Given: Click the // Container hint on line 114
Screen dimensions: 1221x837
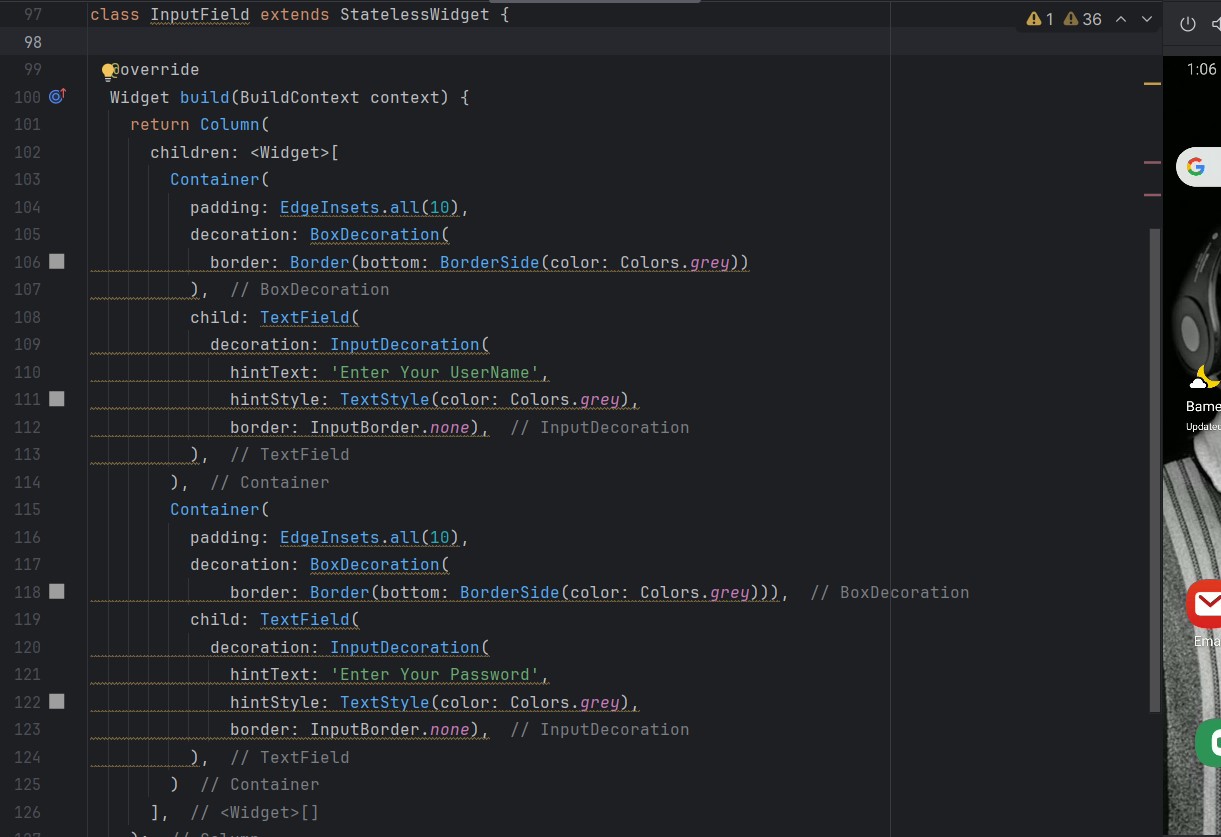Looking at the screenshot, I should [x=270, y=483].
